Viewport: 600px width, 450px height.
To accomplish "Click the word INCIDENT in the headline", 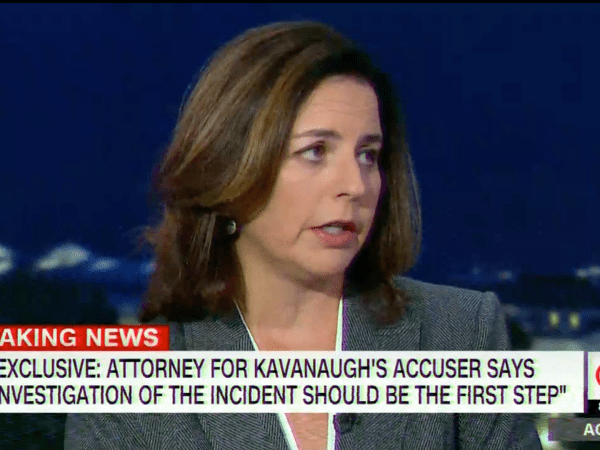I will (x=254, y=395).
